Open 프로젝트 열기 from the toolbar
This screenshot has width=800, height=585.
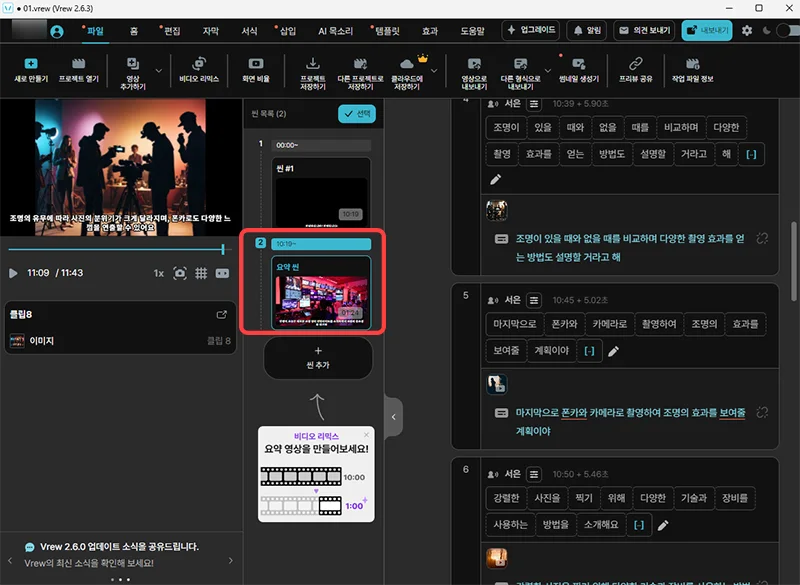pos(79,70)
